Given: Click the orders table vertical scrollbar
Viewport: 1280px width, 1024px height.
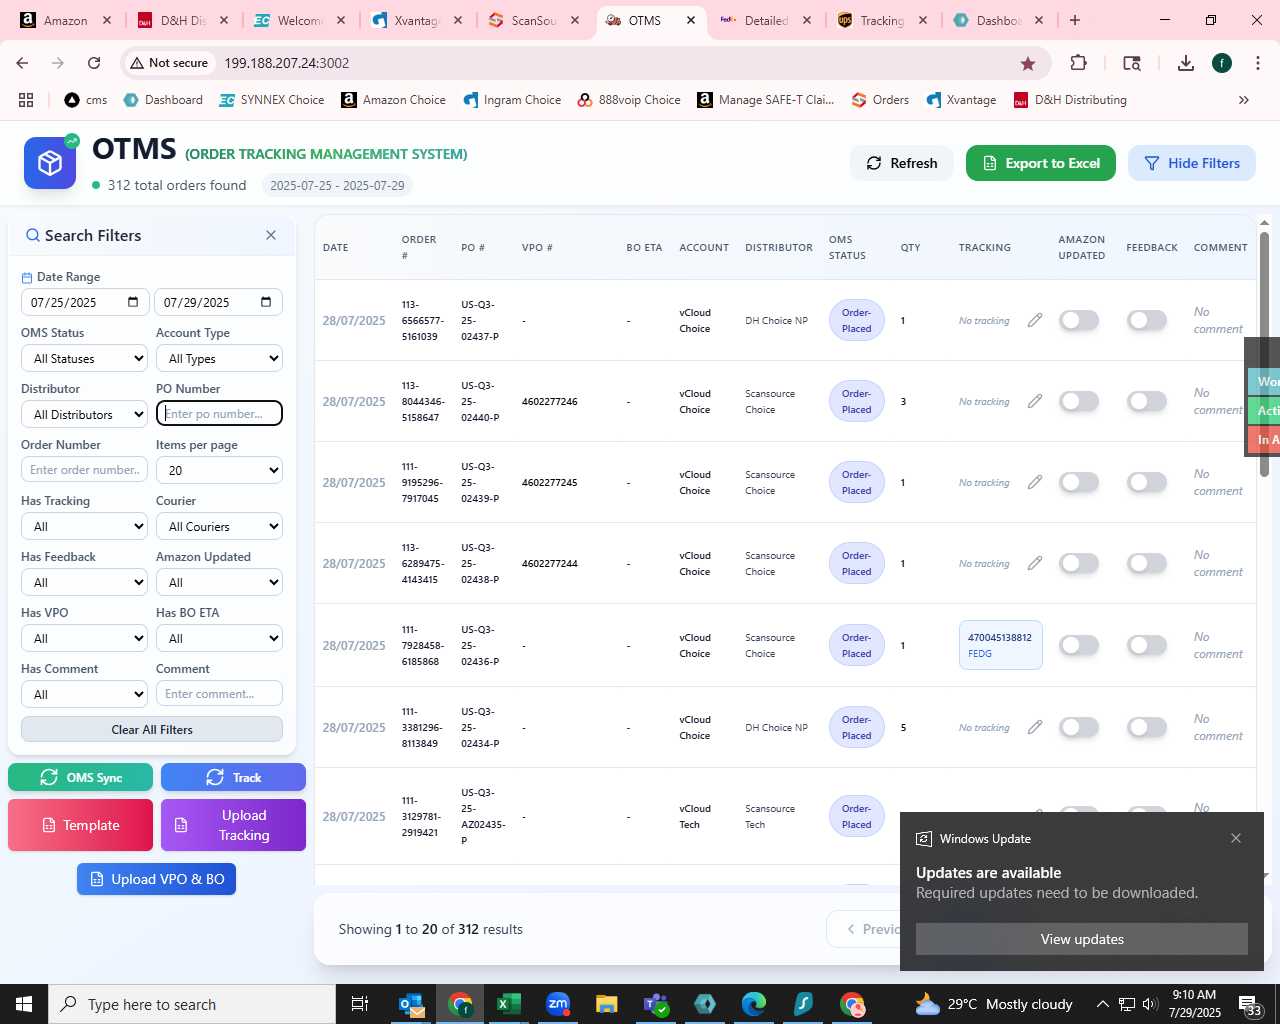Looking at the screenshot, I should coord(1264,354).
